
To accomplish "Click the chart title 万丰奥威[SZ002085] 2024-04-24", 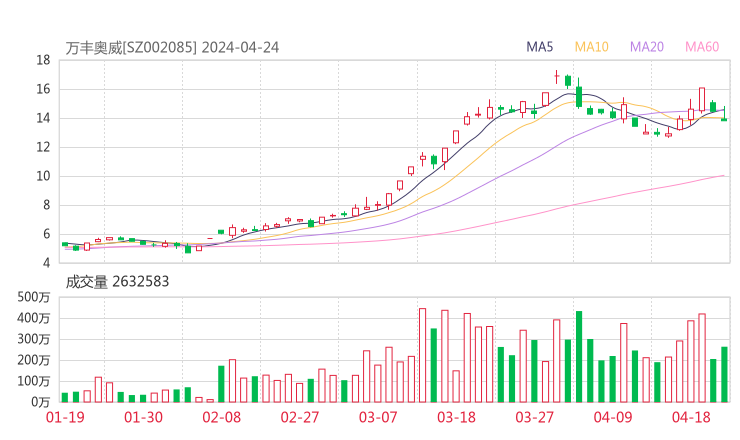I will click(x=172, y=48).
